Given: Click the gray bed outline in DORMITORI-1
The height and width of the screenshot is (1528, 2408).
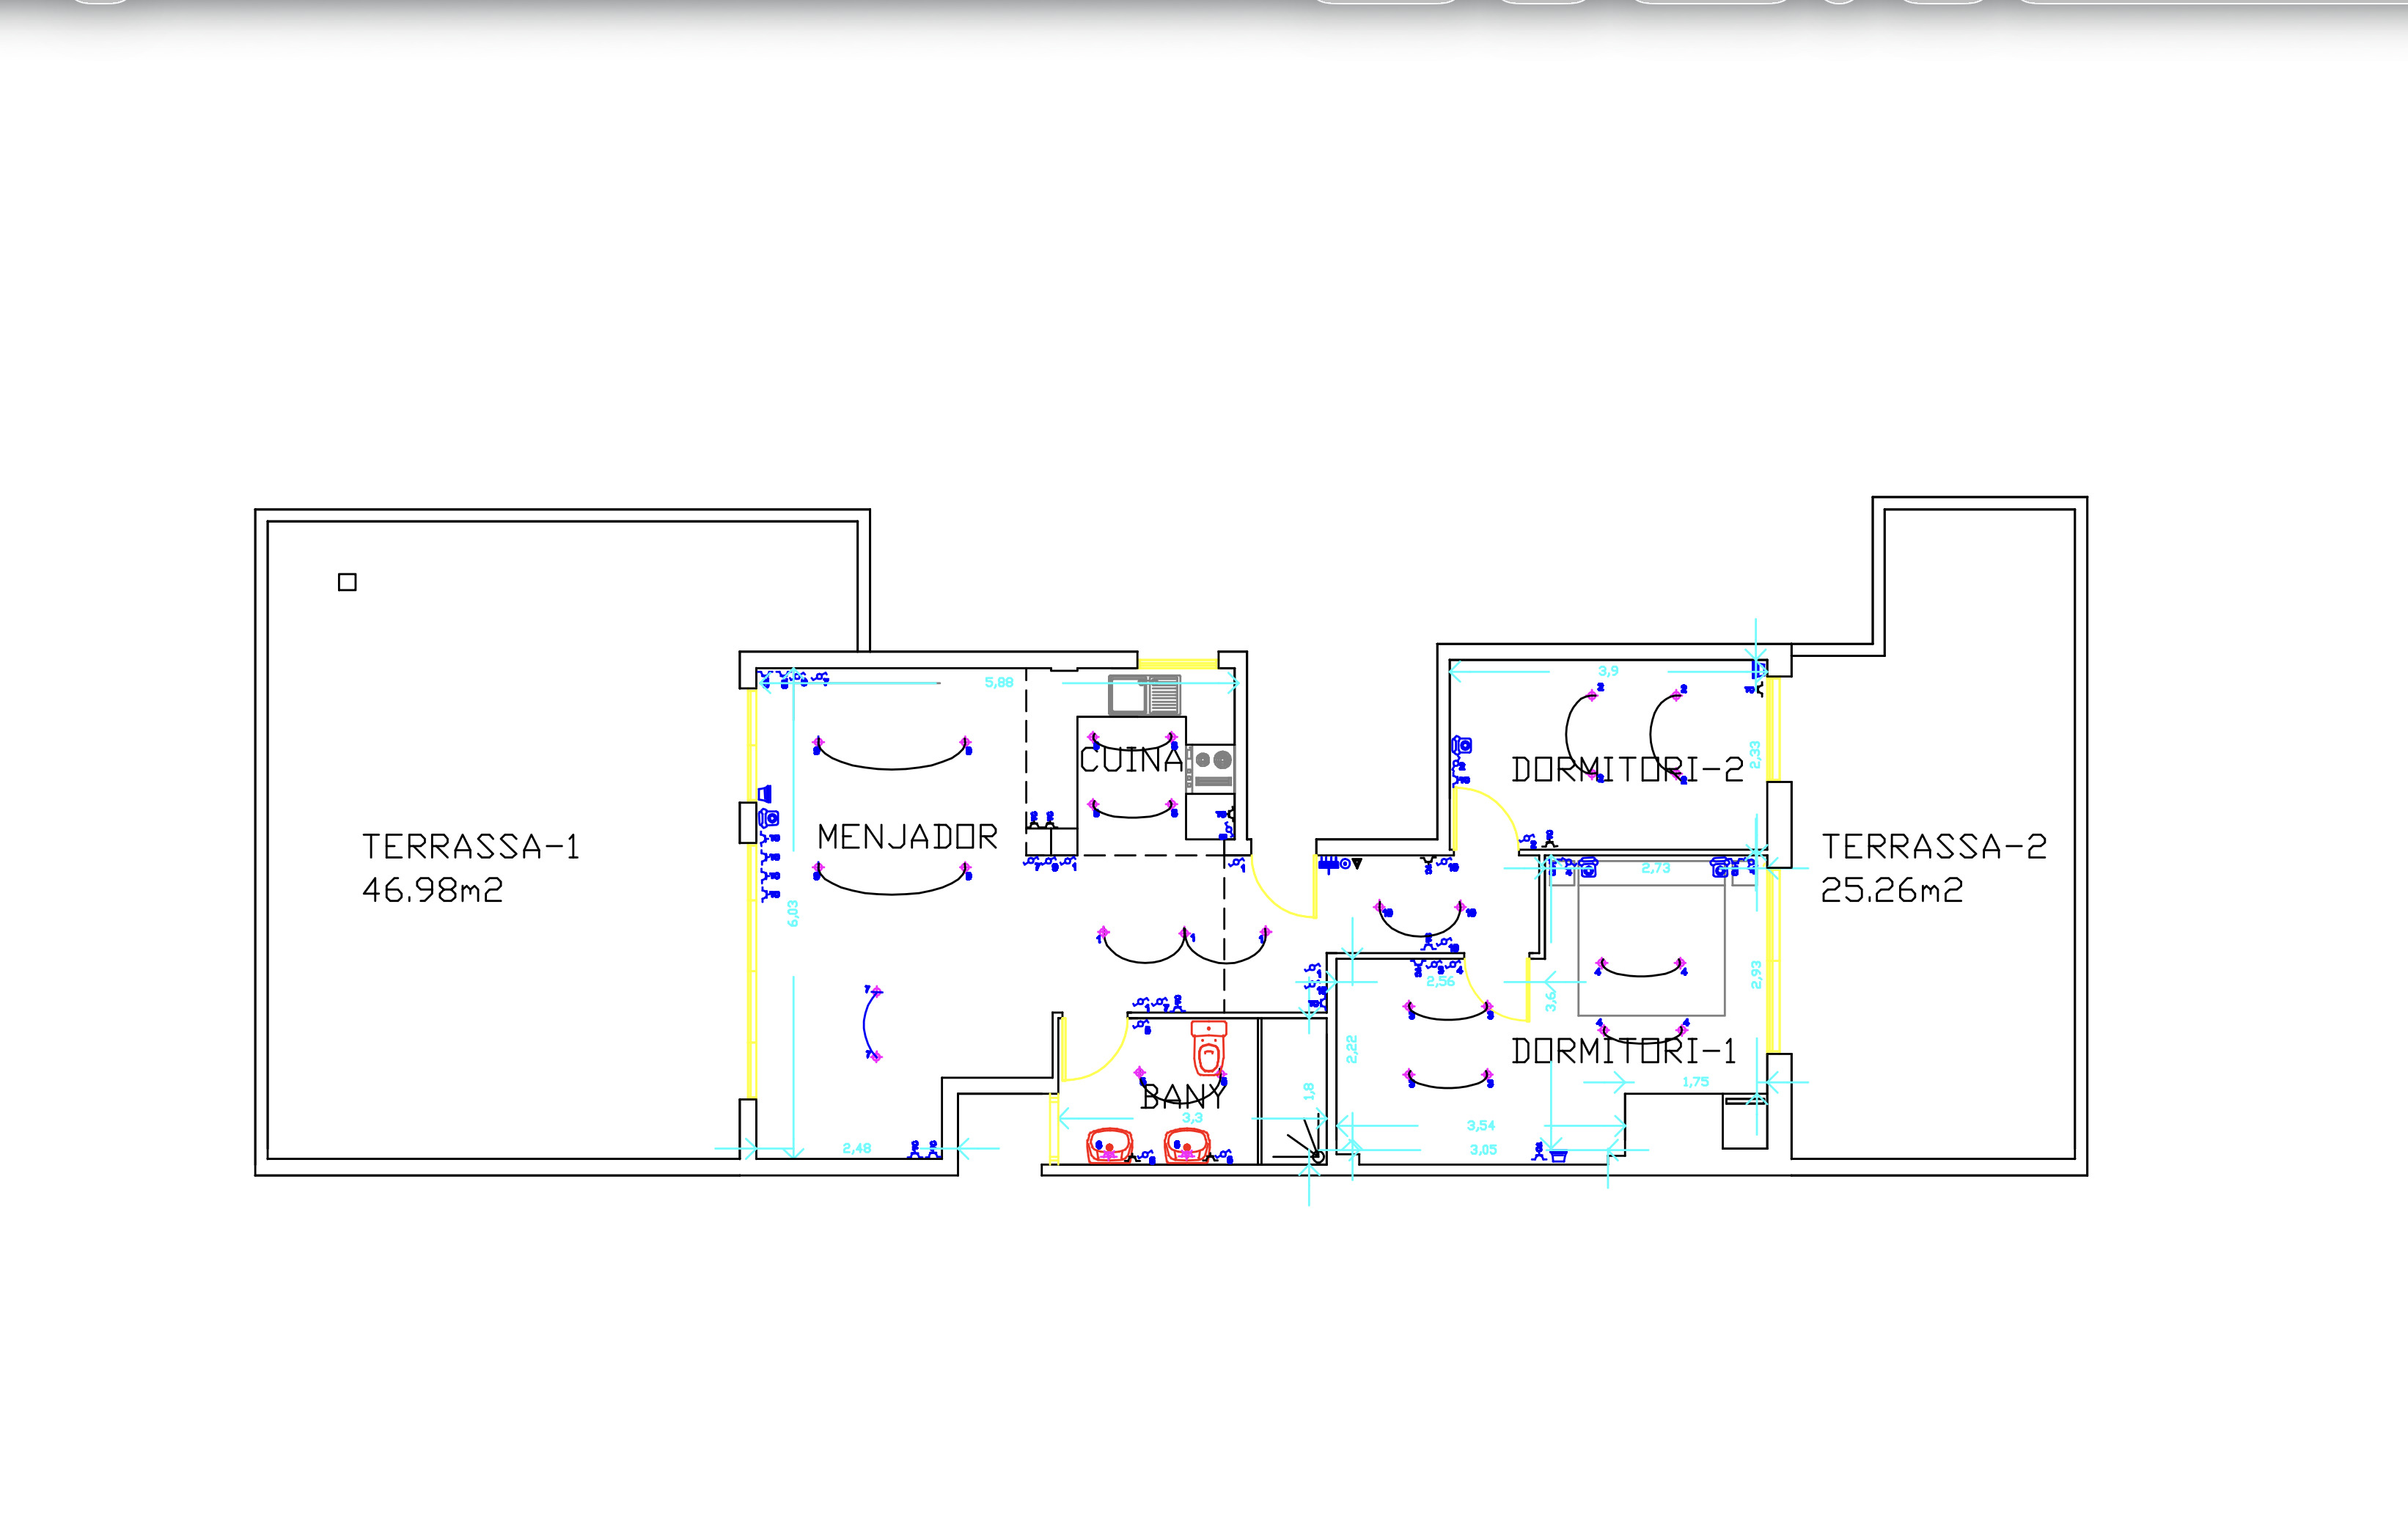Looking at the screenshot, I should coord(1651,936).
